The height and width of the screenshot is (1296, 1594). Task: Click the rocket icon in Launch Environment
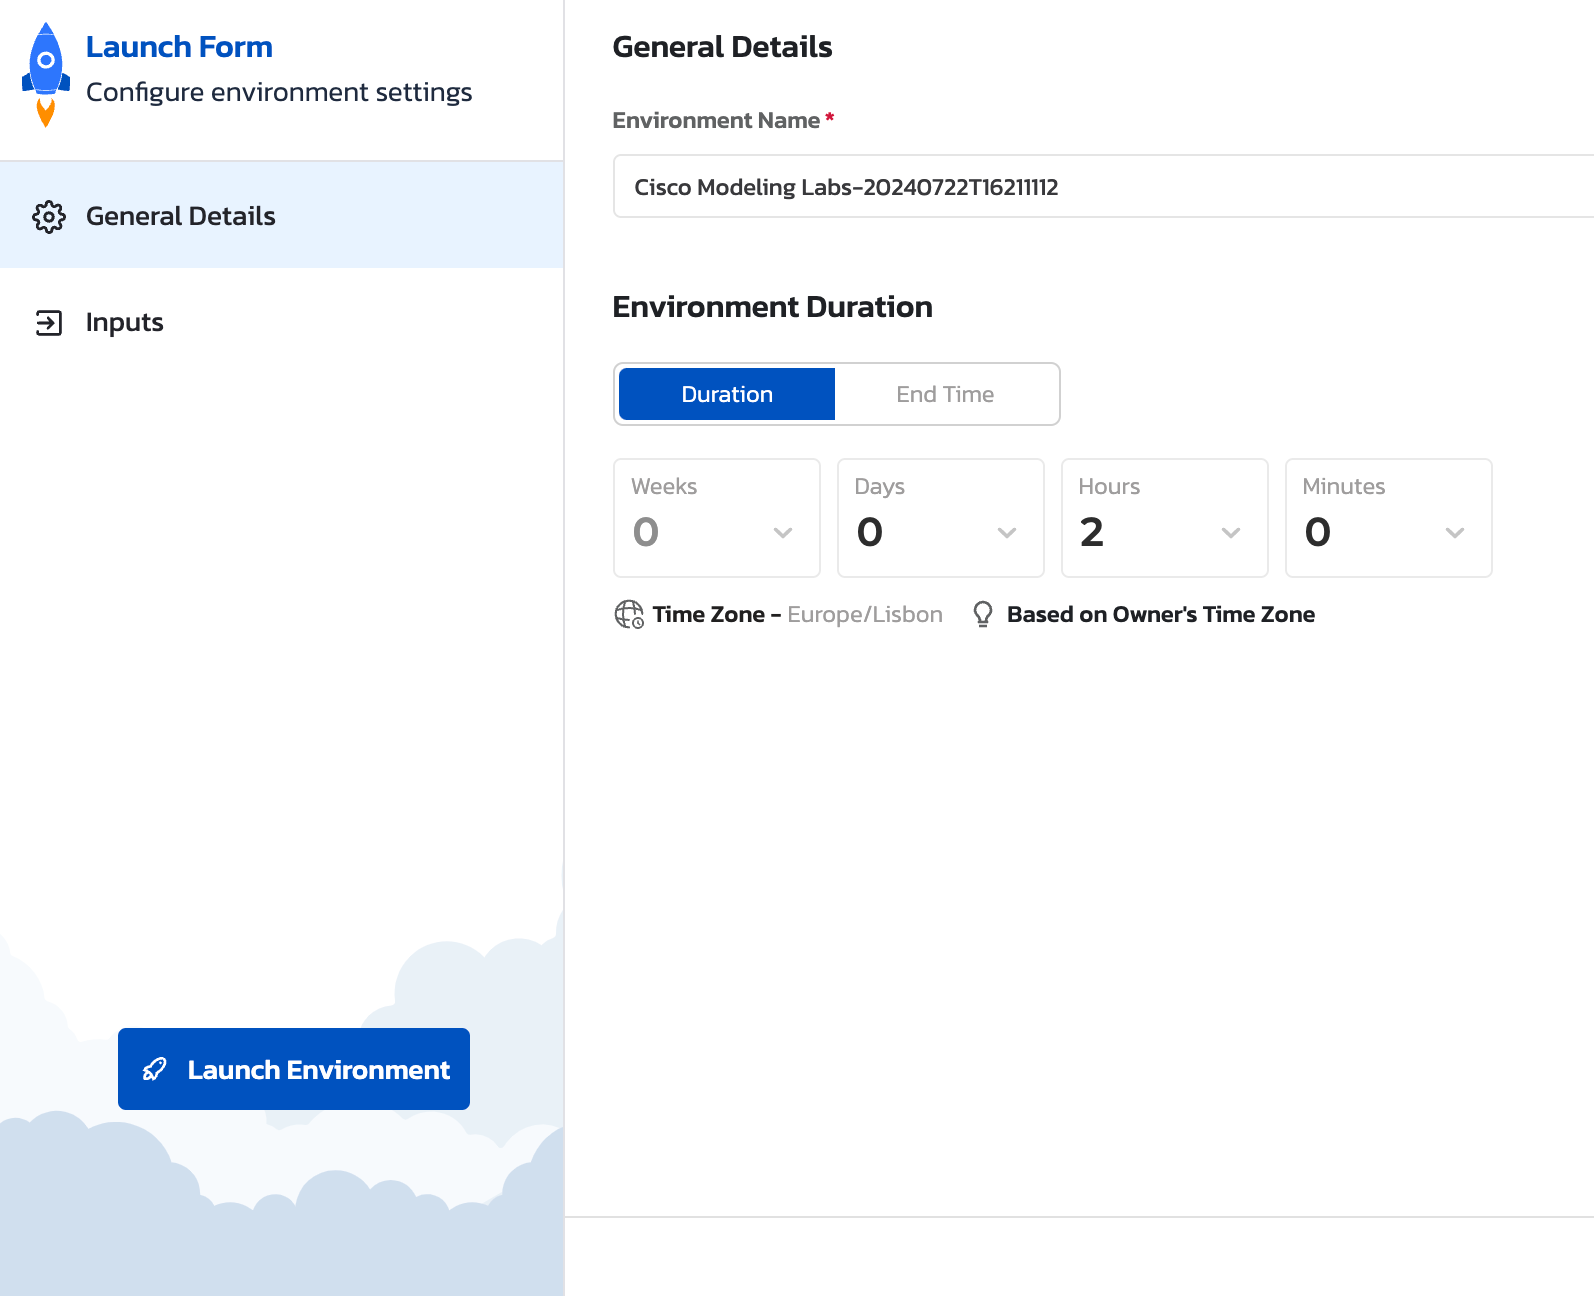click(155, 1069)
